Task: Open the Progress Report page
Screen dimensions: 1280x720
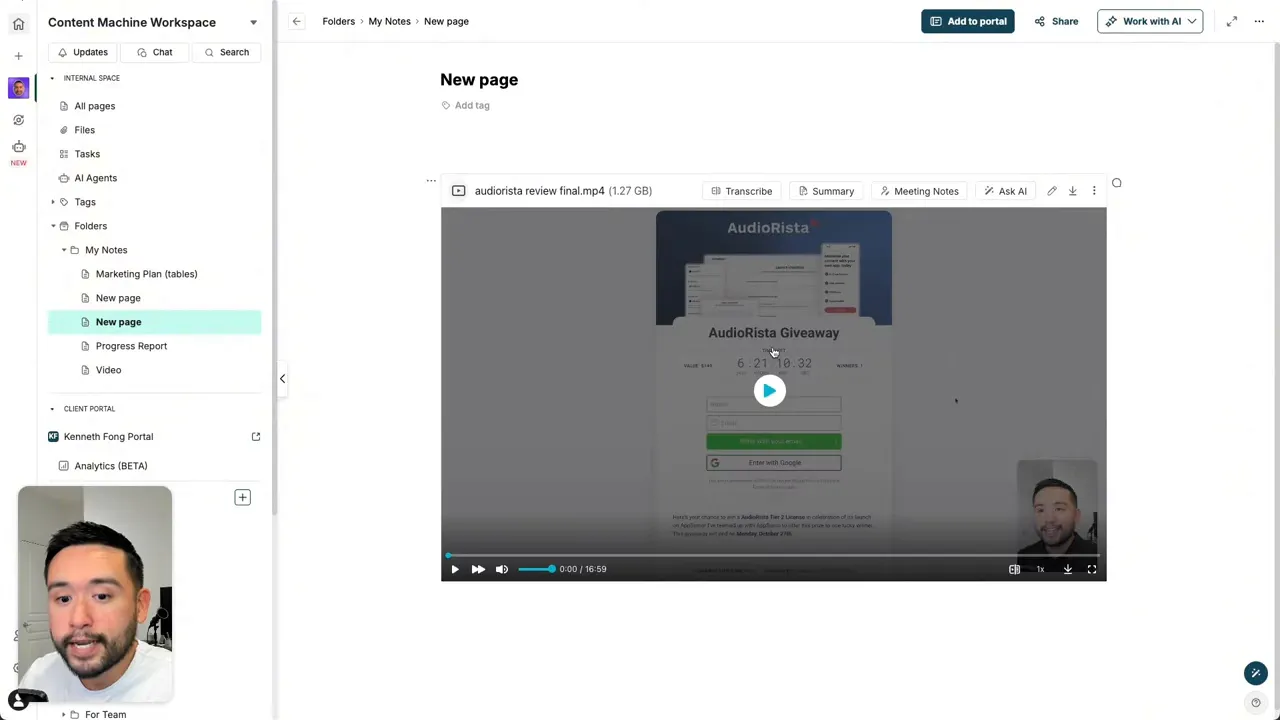Action: (131, 345)
